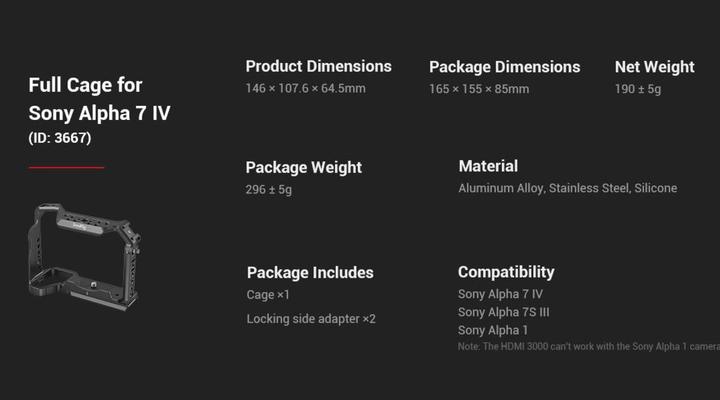Screen dimensions: 720x400
Task: Select the product ID 3667 text
Action: coord(59,138)
